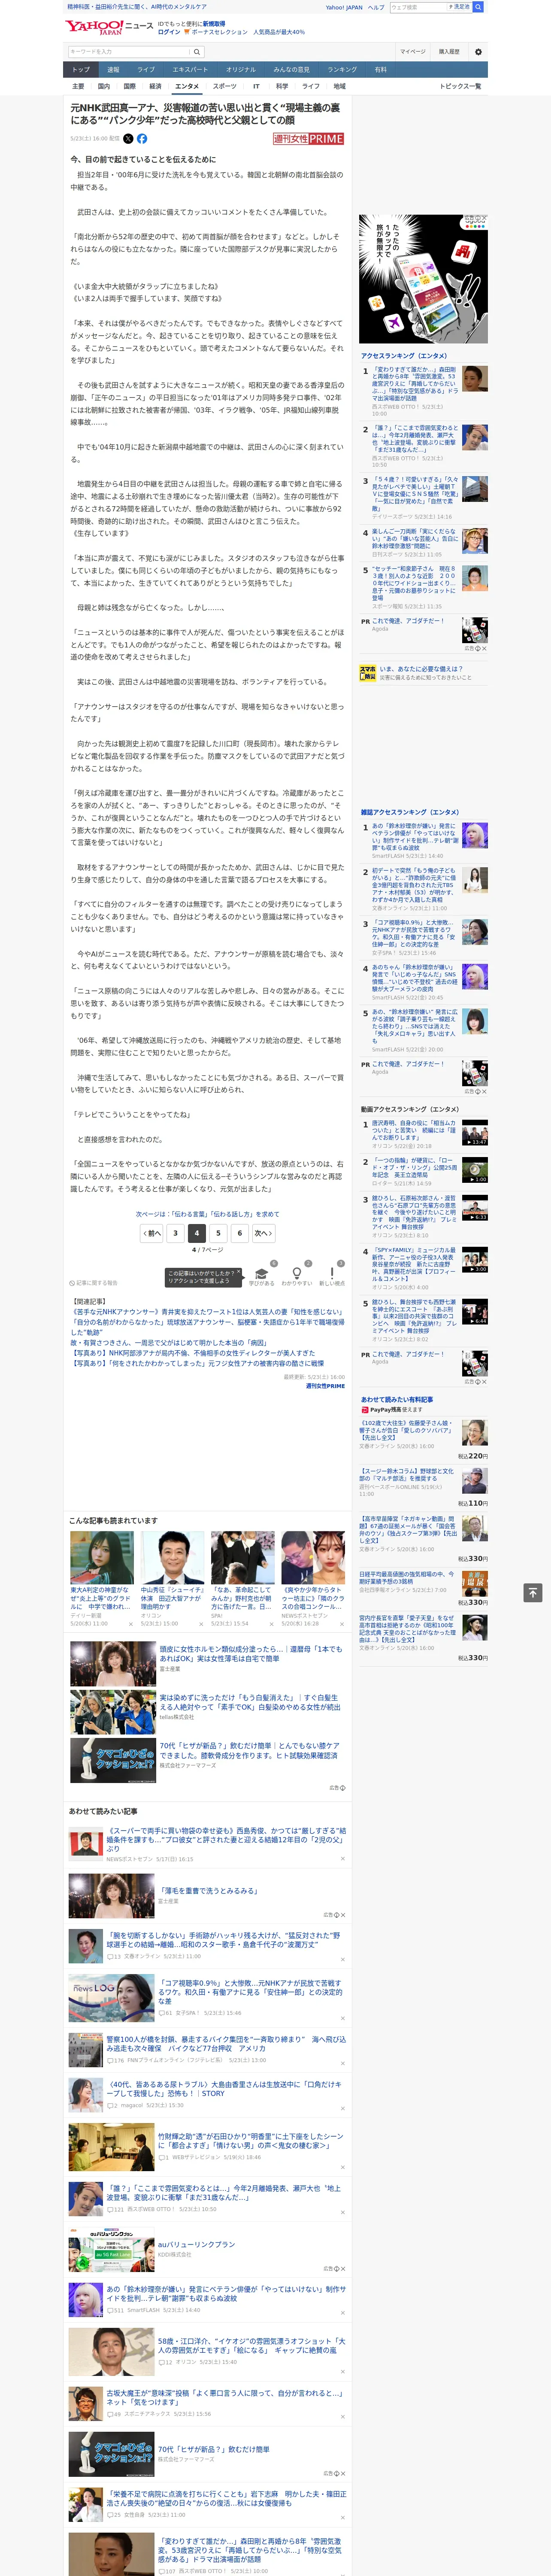Go to previous page with 前へ button

click(151, 1233)
